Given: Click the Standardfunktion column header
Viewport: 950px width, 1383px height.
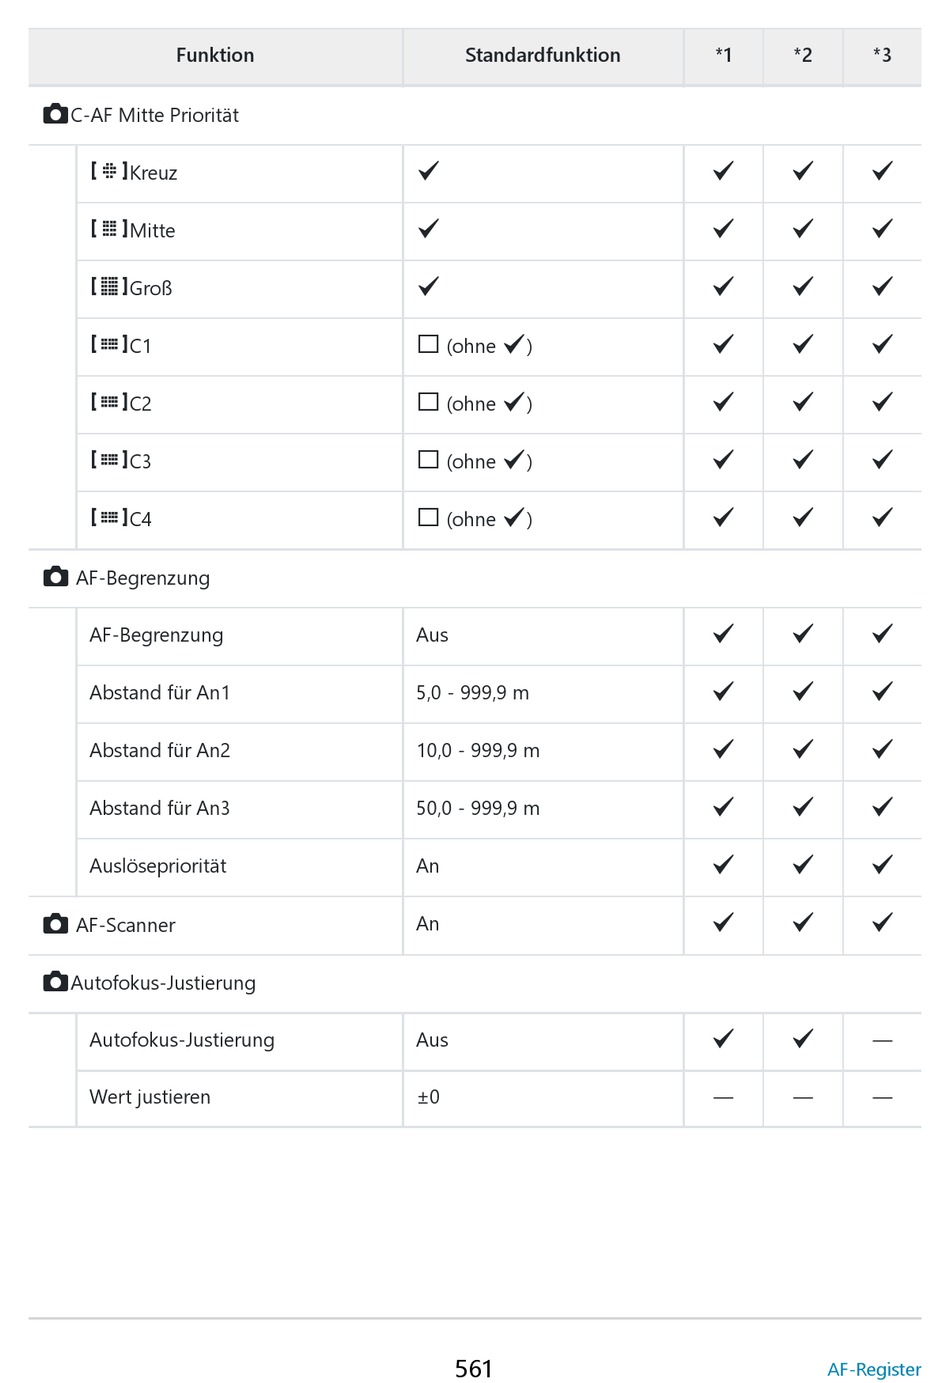Looking at the screenshot, I should (x=543, y=55).
